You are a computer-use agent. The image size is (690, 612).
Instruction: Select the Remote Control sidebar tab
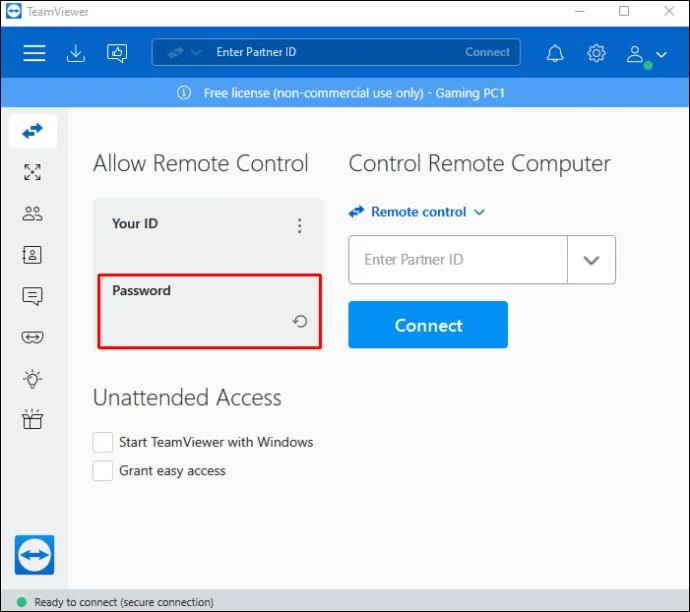33,131
